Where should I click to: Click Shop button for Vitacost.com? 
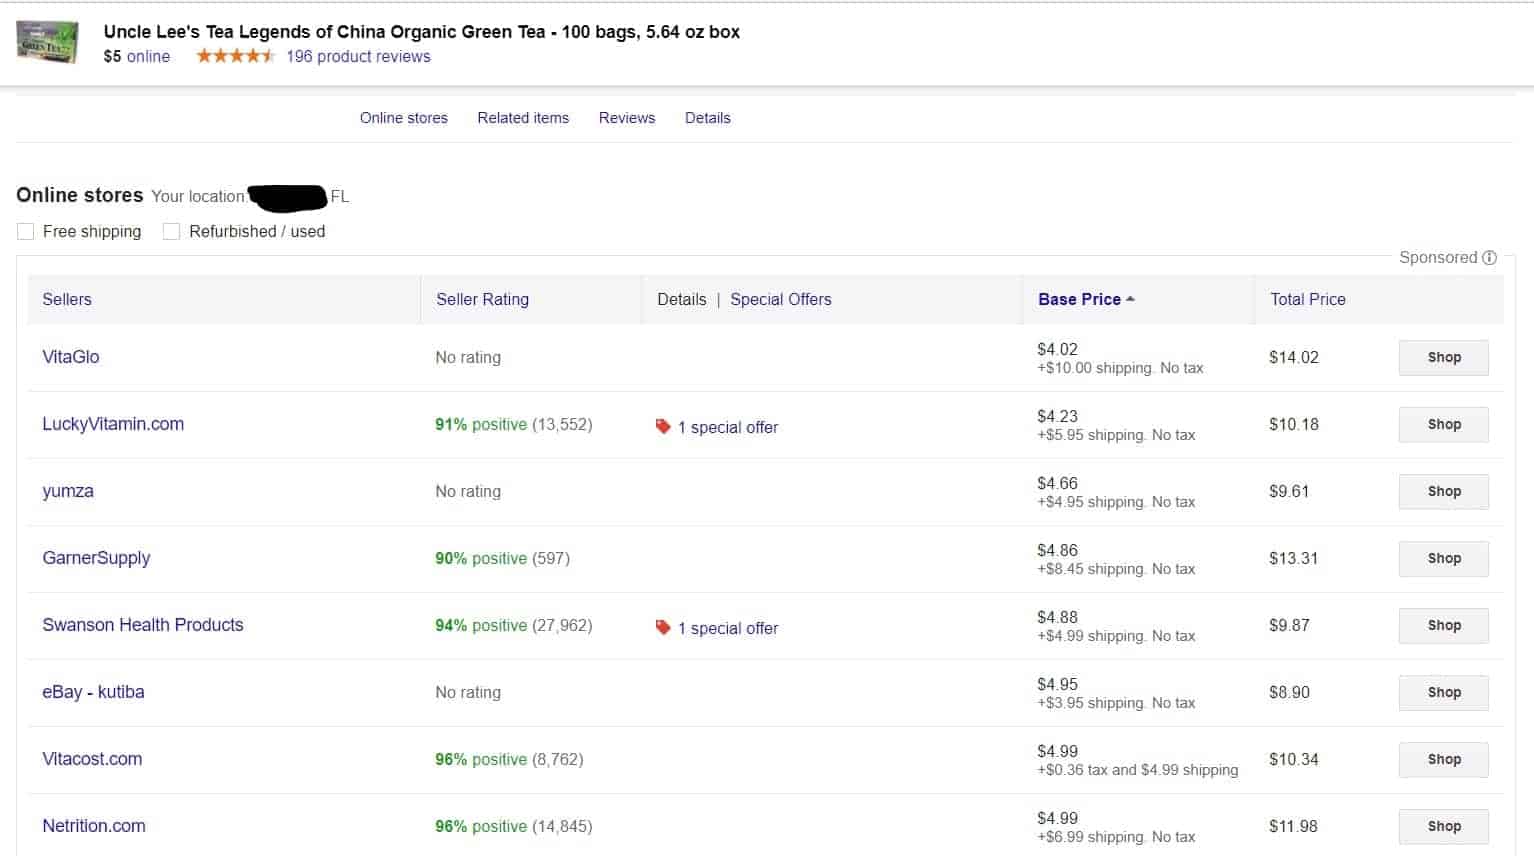click(1444, 760)
